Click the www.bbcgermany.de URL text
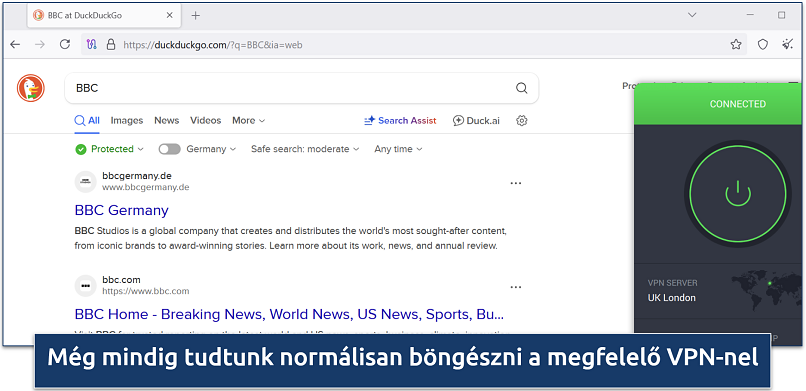 145,188
